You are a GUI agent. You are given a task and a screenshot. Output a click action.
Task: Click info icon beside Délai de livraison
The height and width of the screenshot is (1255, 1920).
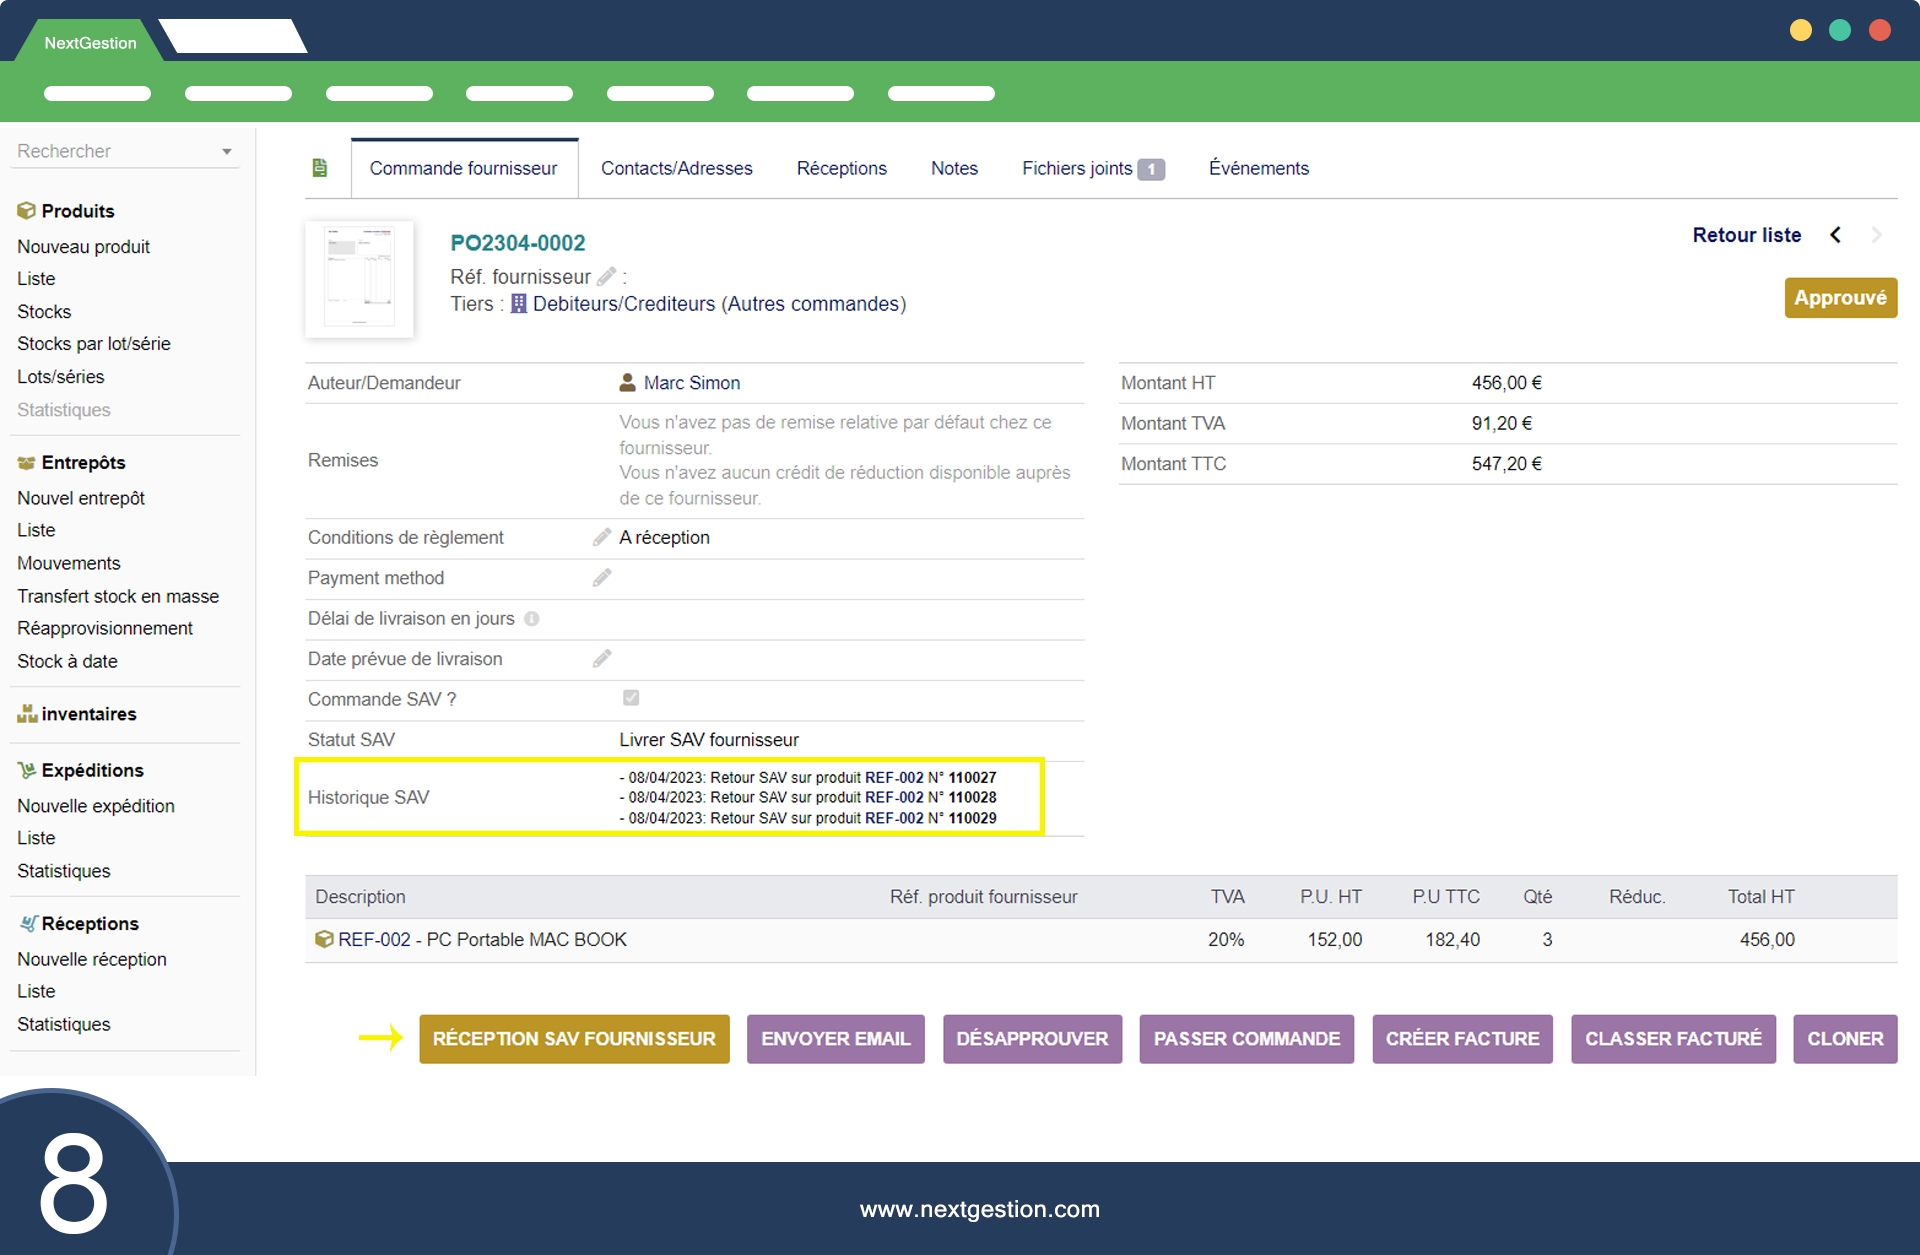532,619
